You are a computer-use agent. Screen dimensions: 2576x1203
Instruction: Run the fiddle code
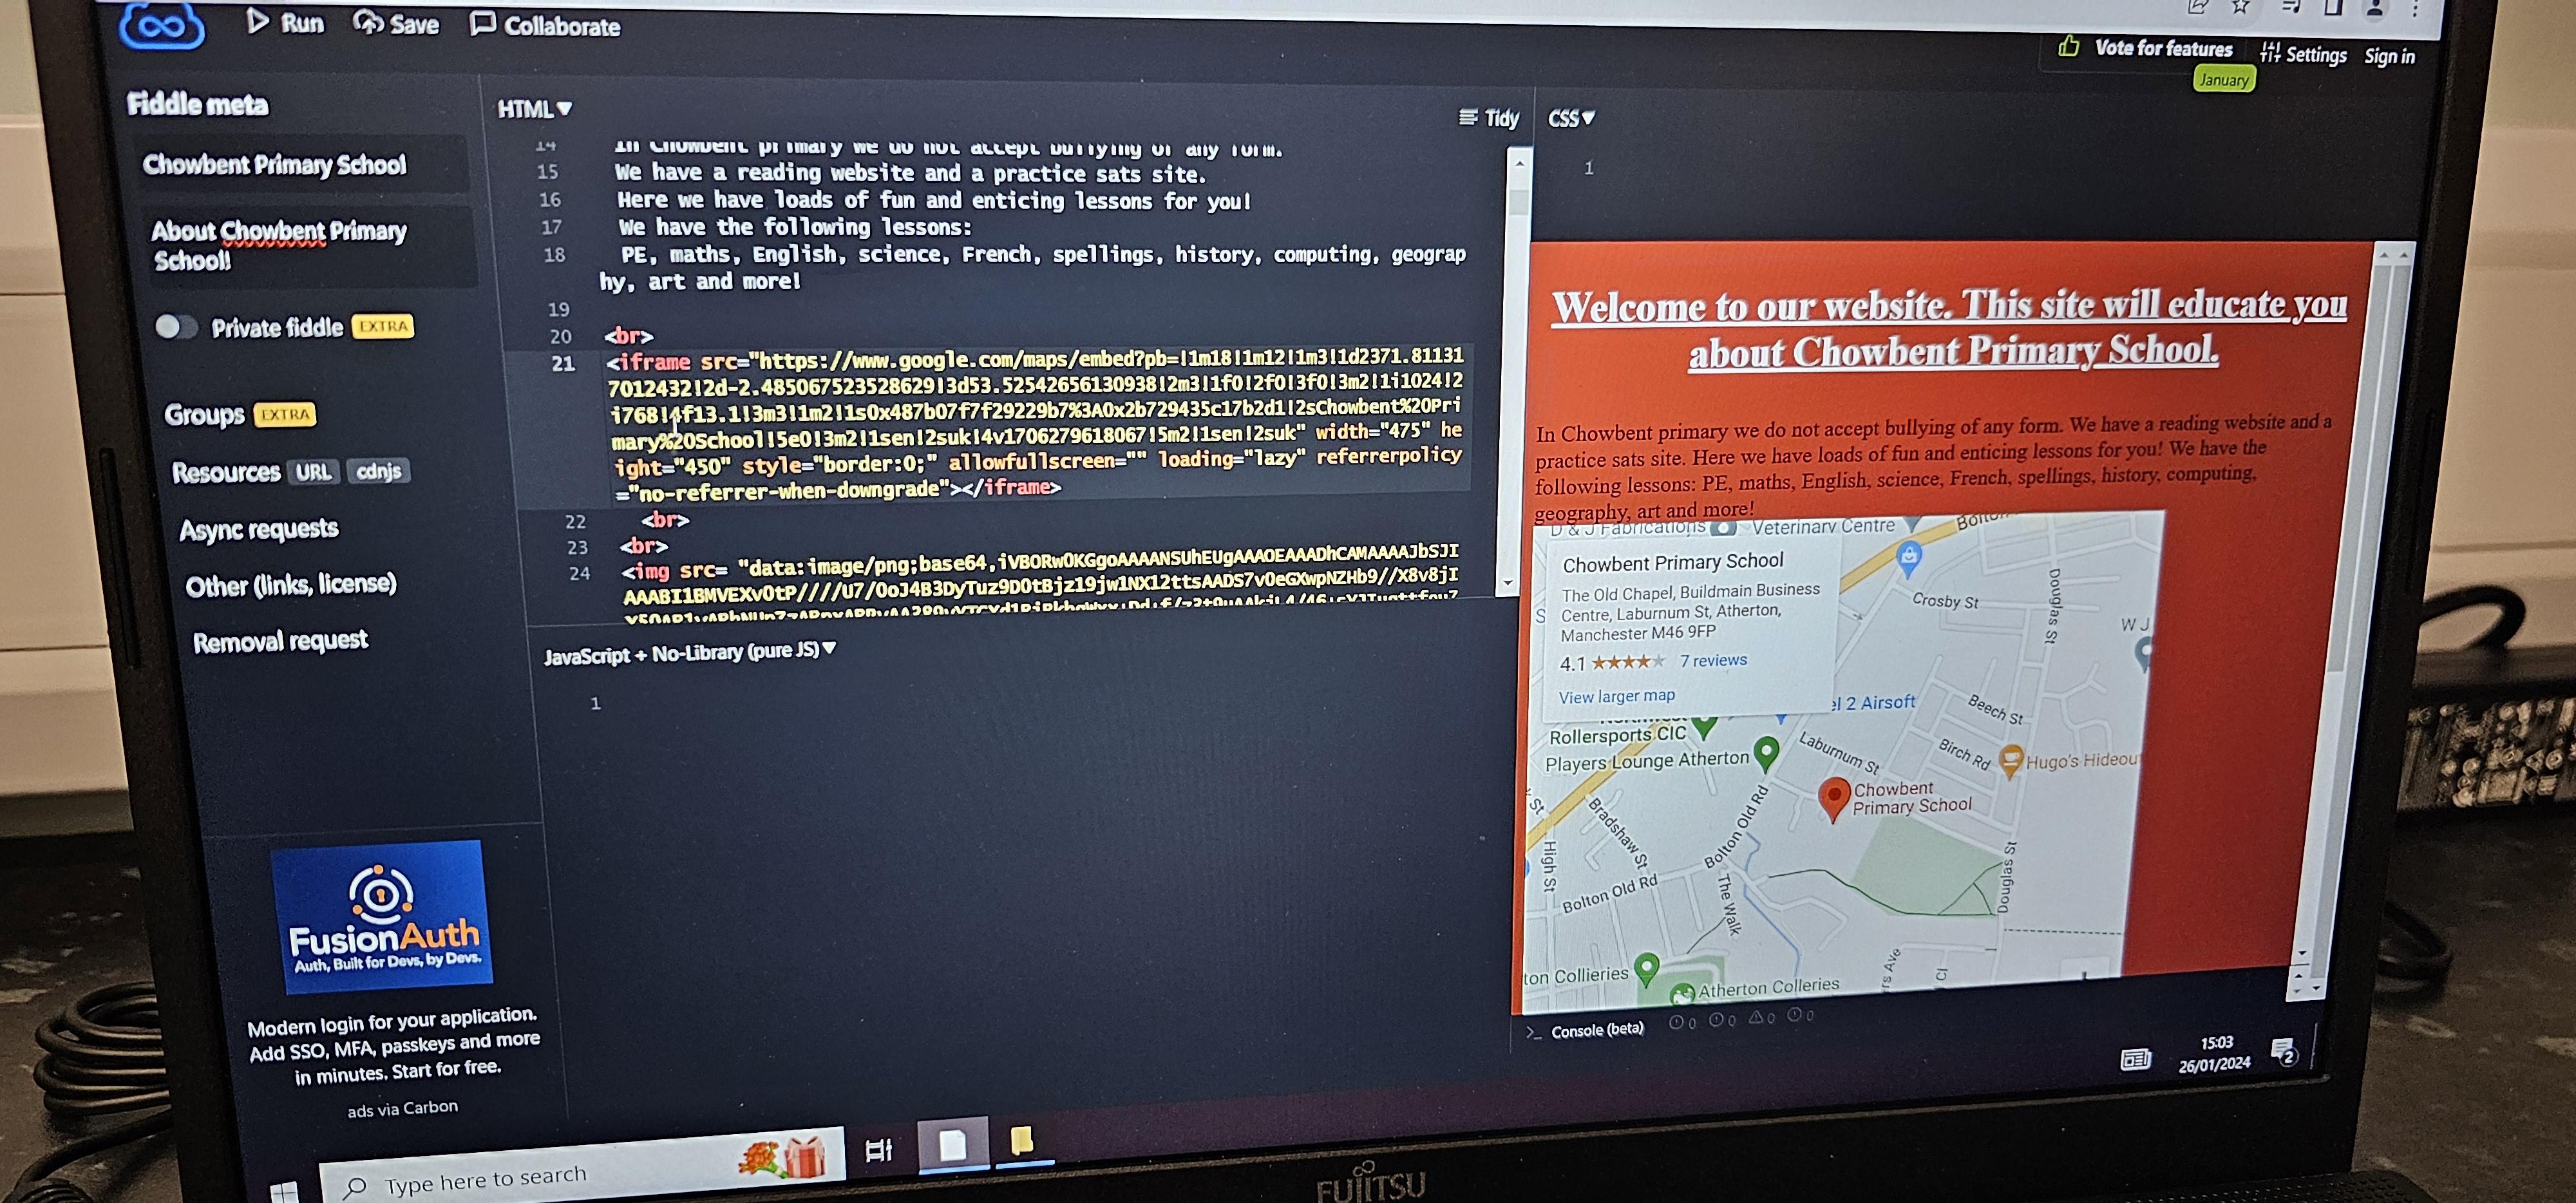[286, 22]
